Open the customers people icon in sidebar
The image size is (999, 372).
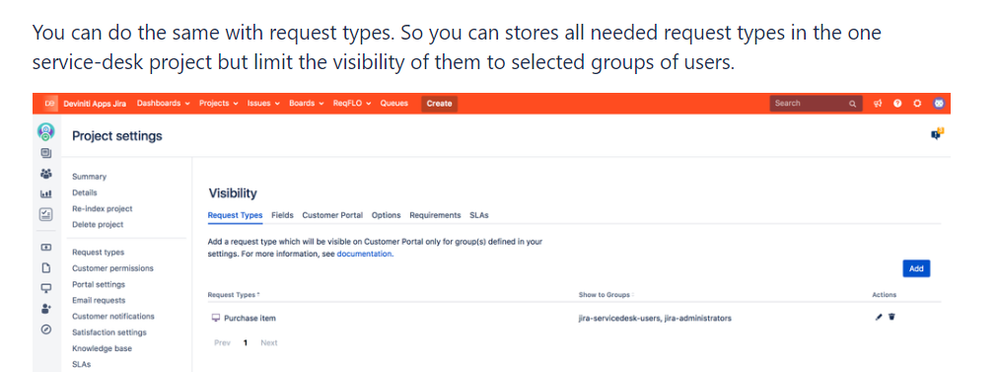(46, 173)
